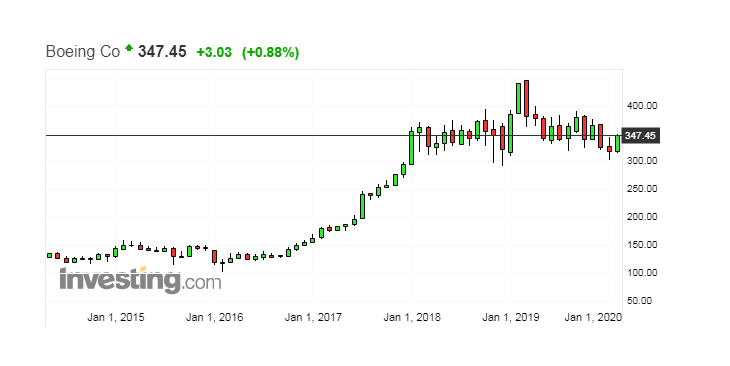Select the Jan 1, 2015 date label

point(115,317)
